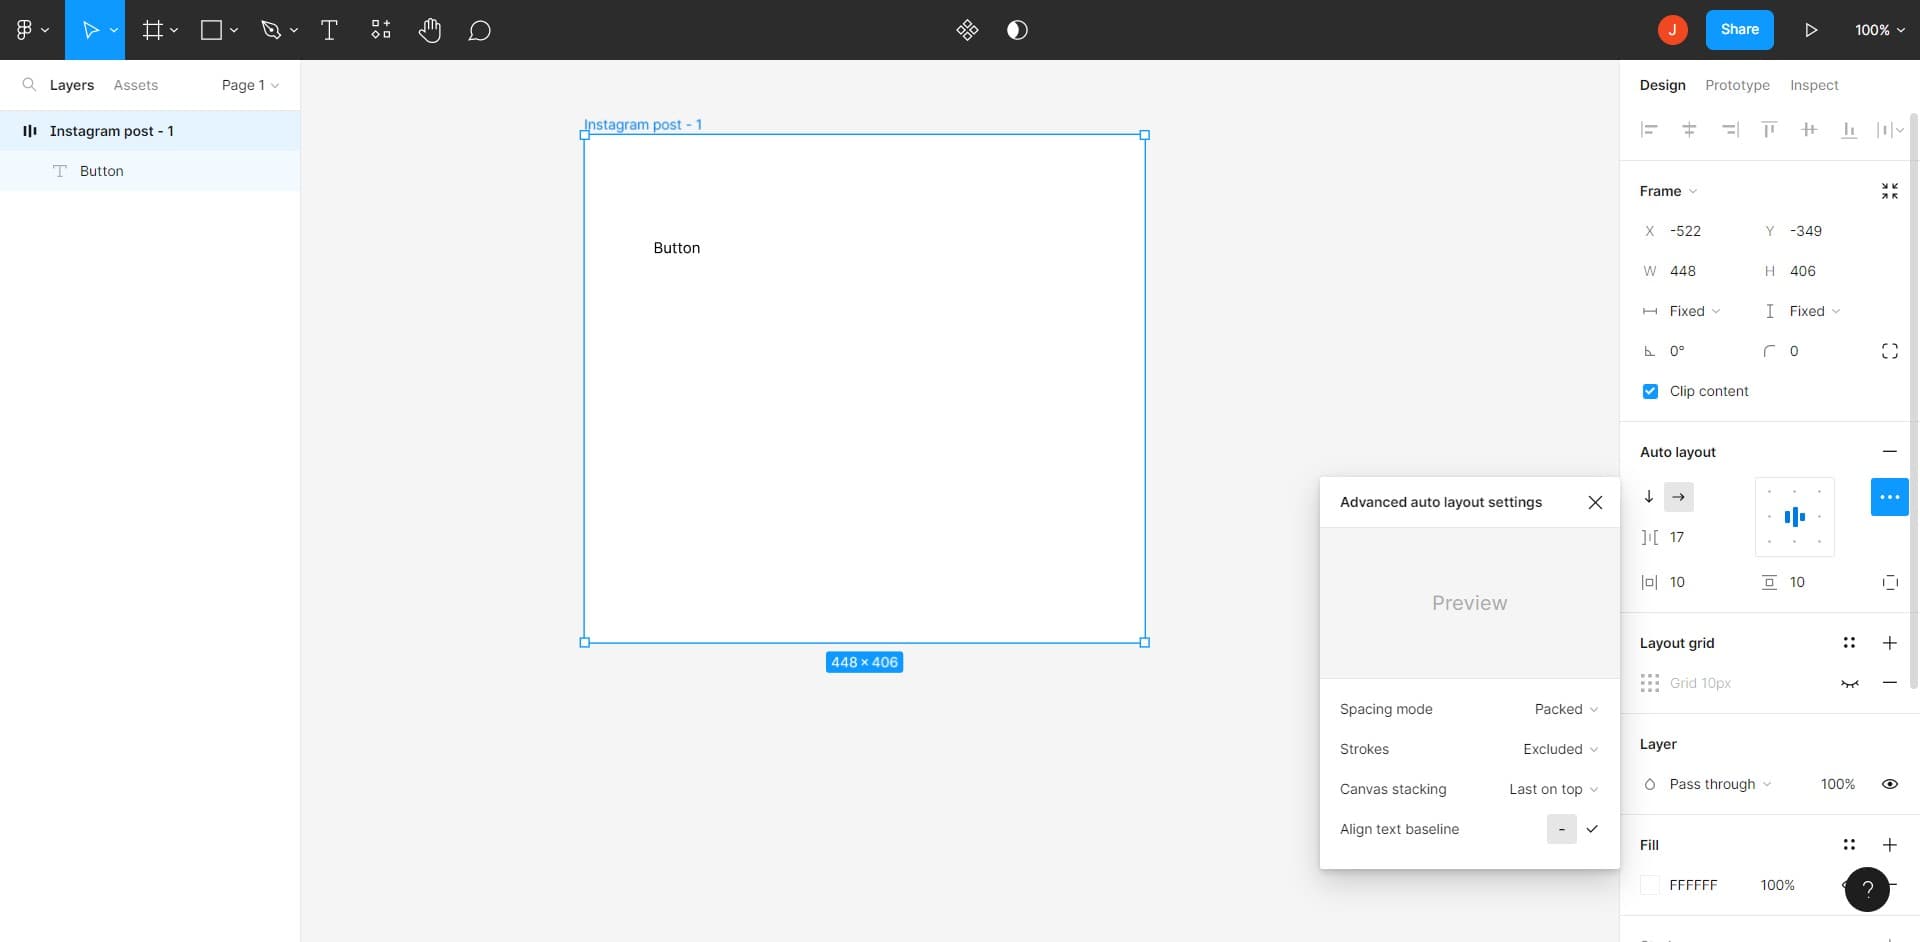The image size is (1920, 942).
Task: Click the FFFFFF fill color swatch
Action: click(x=1651, y=885)
